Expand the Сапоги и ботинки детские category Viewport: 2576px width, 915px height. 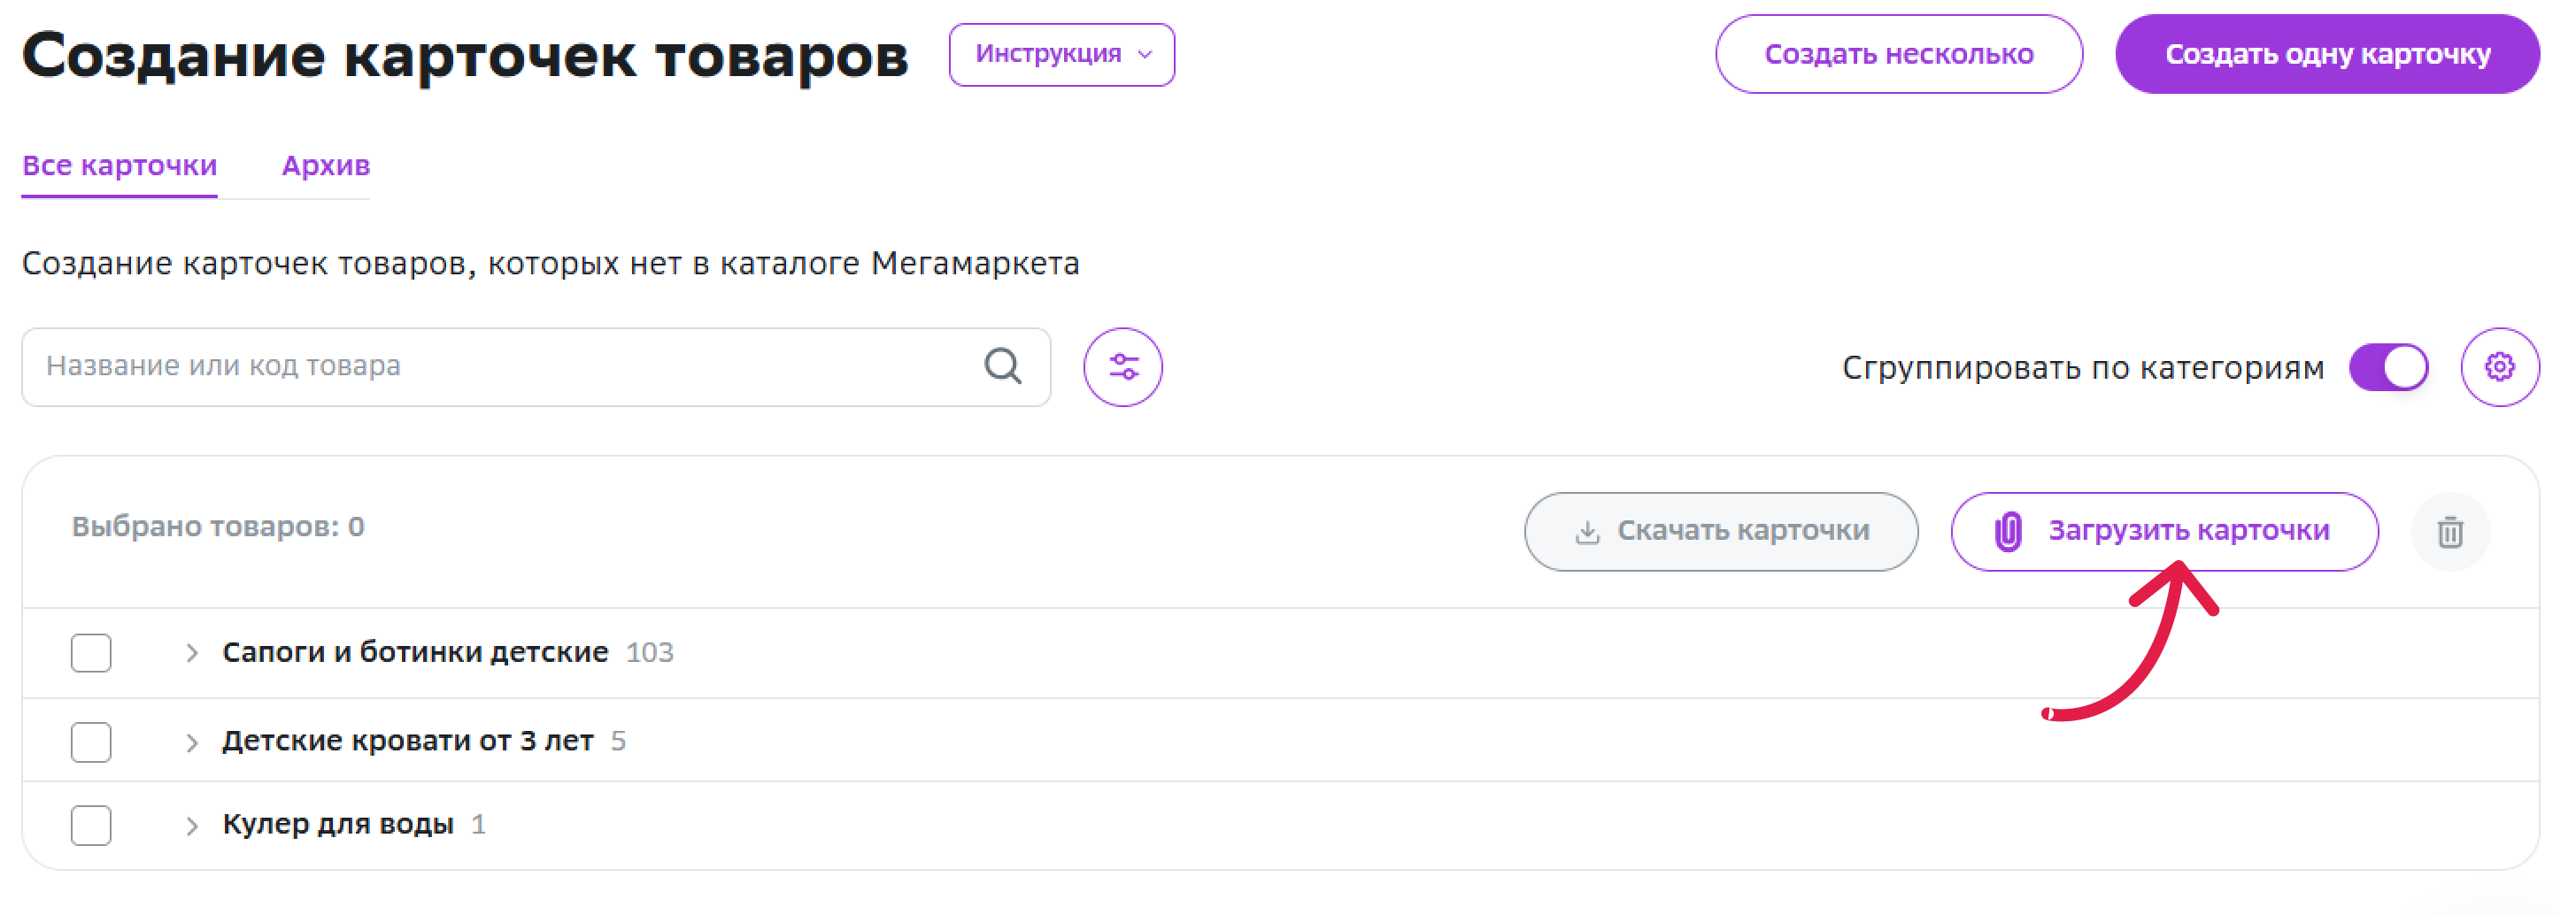click(x=192, y=653)
